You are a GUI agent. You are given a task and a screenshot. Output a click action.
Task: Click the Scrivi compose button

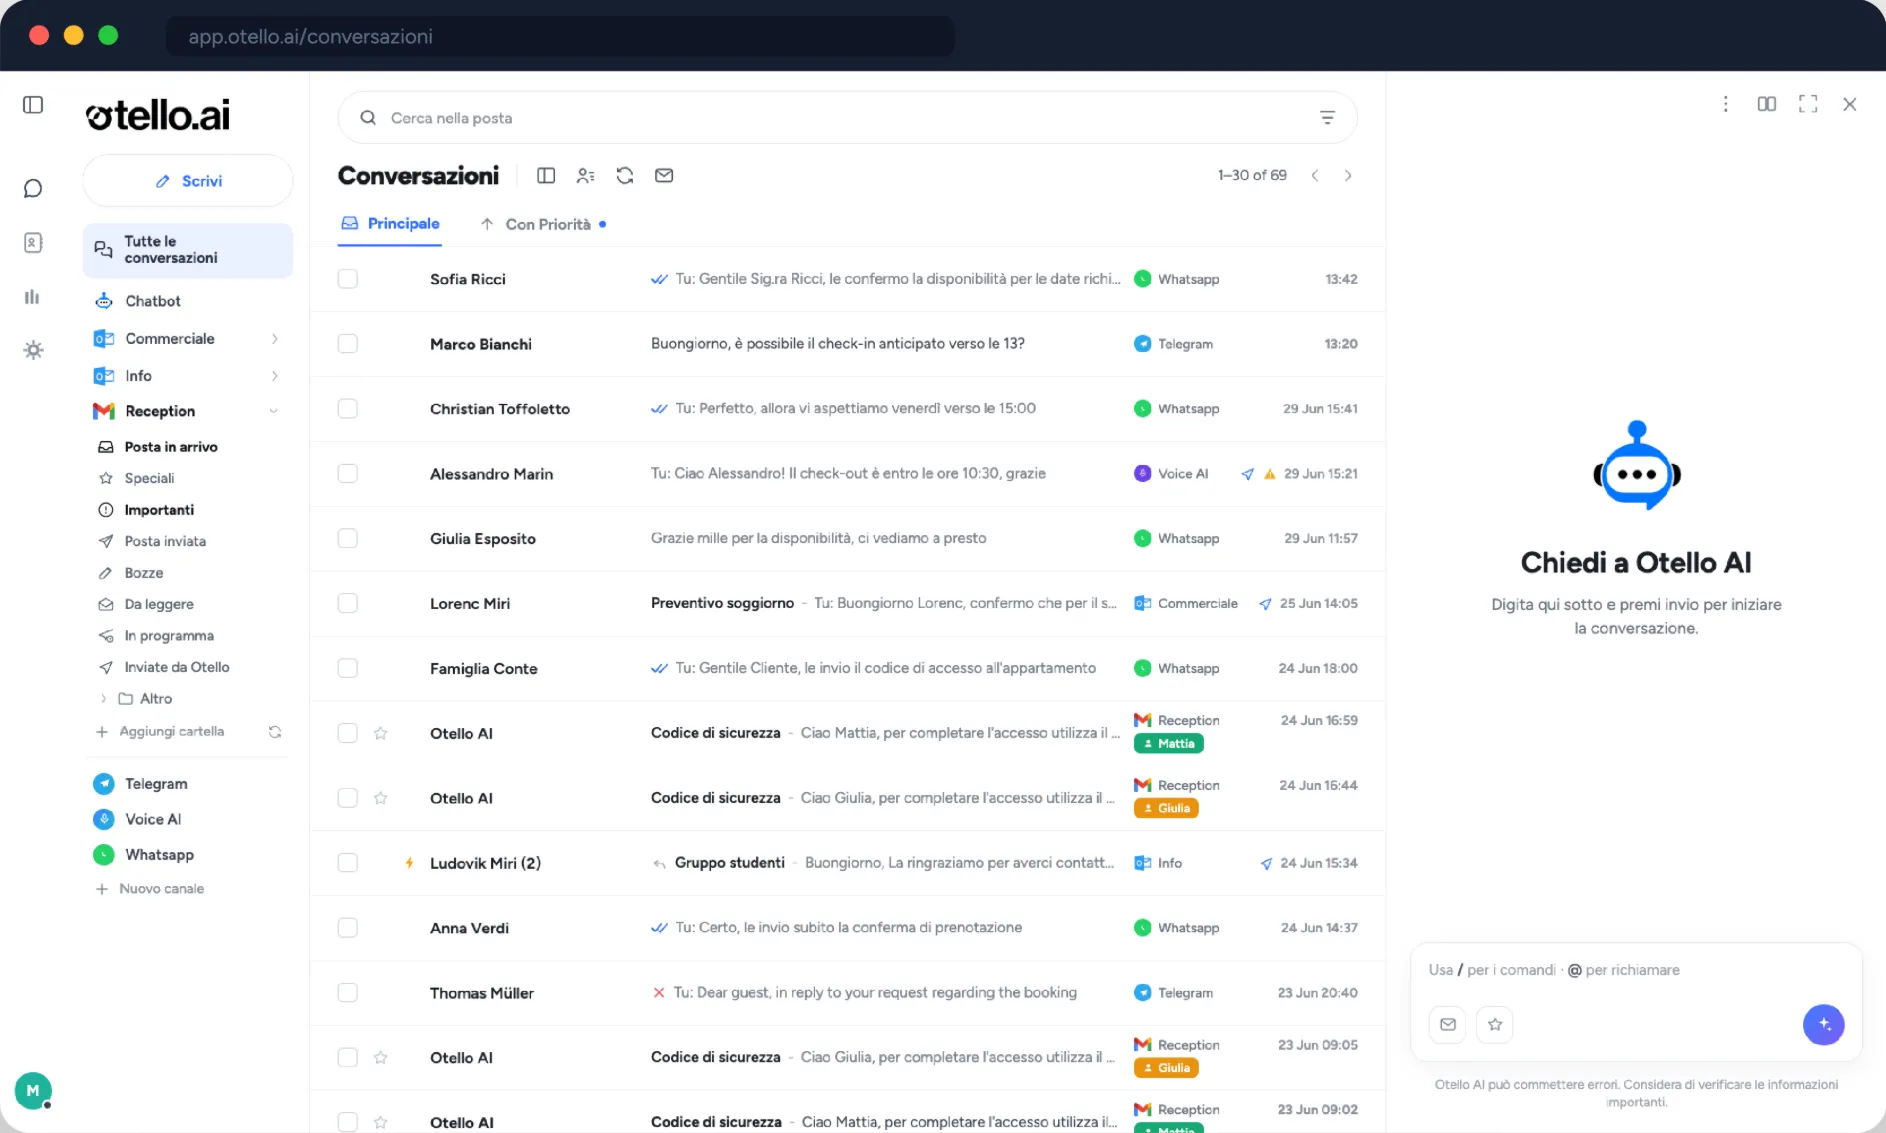188,181
